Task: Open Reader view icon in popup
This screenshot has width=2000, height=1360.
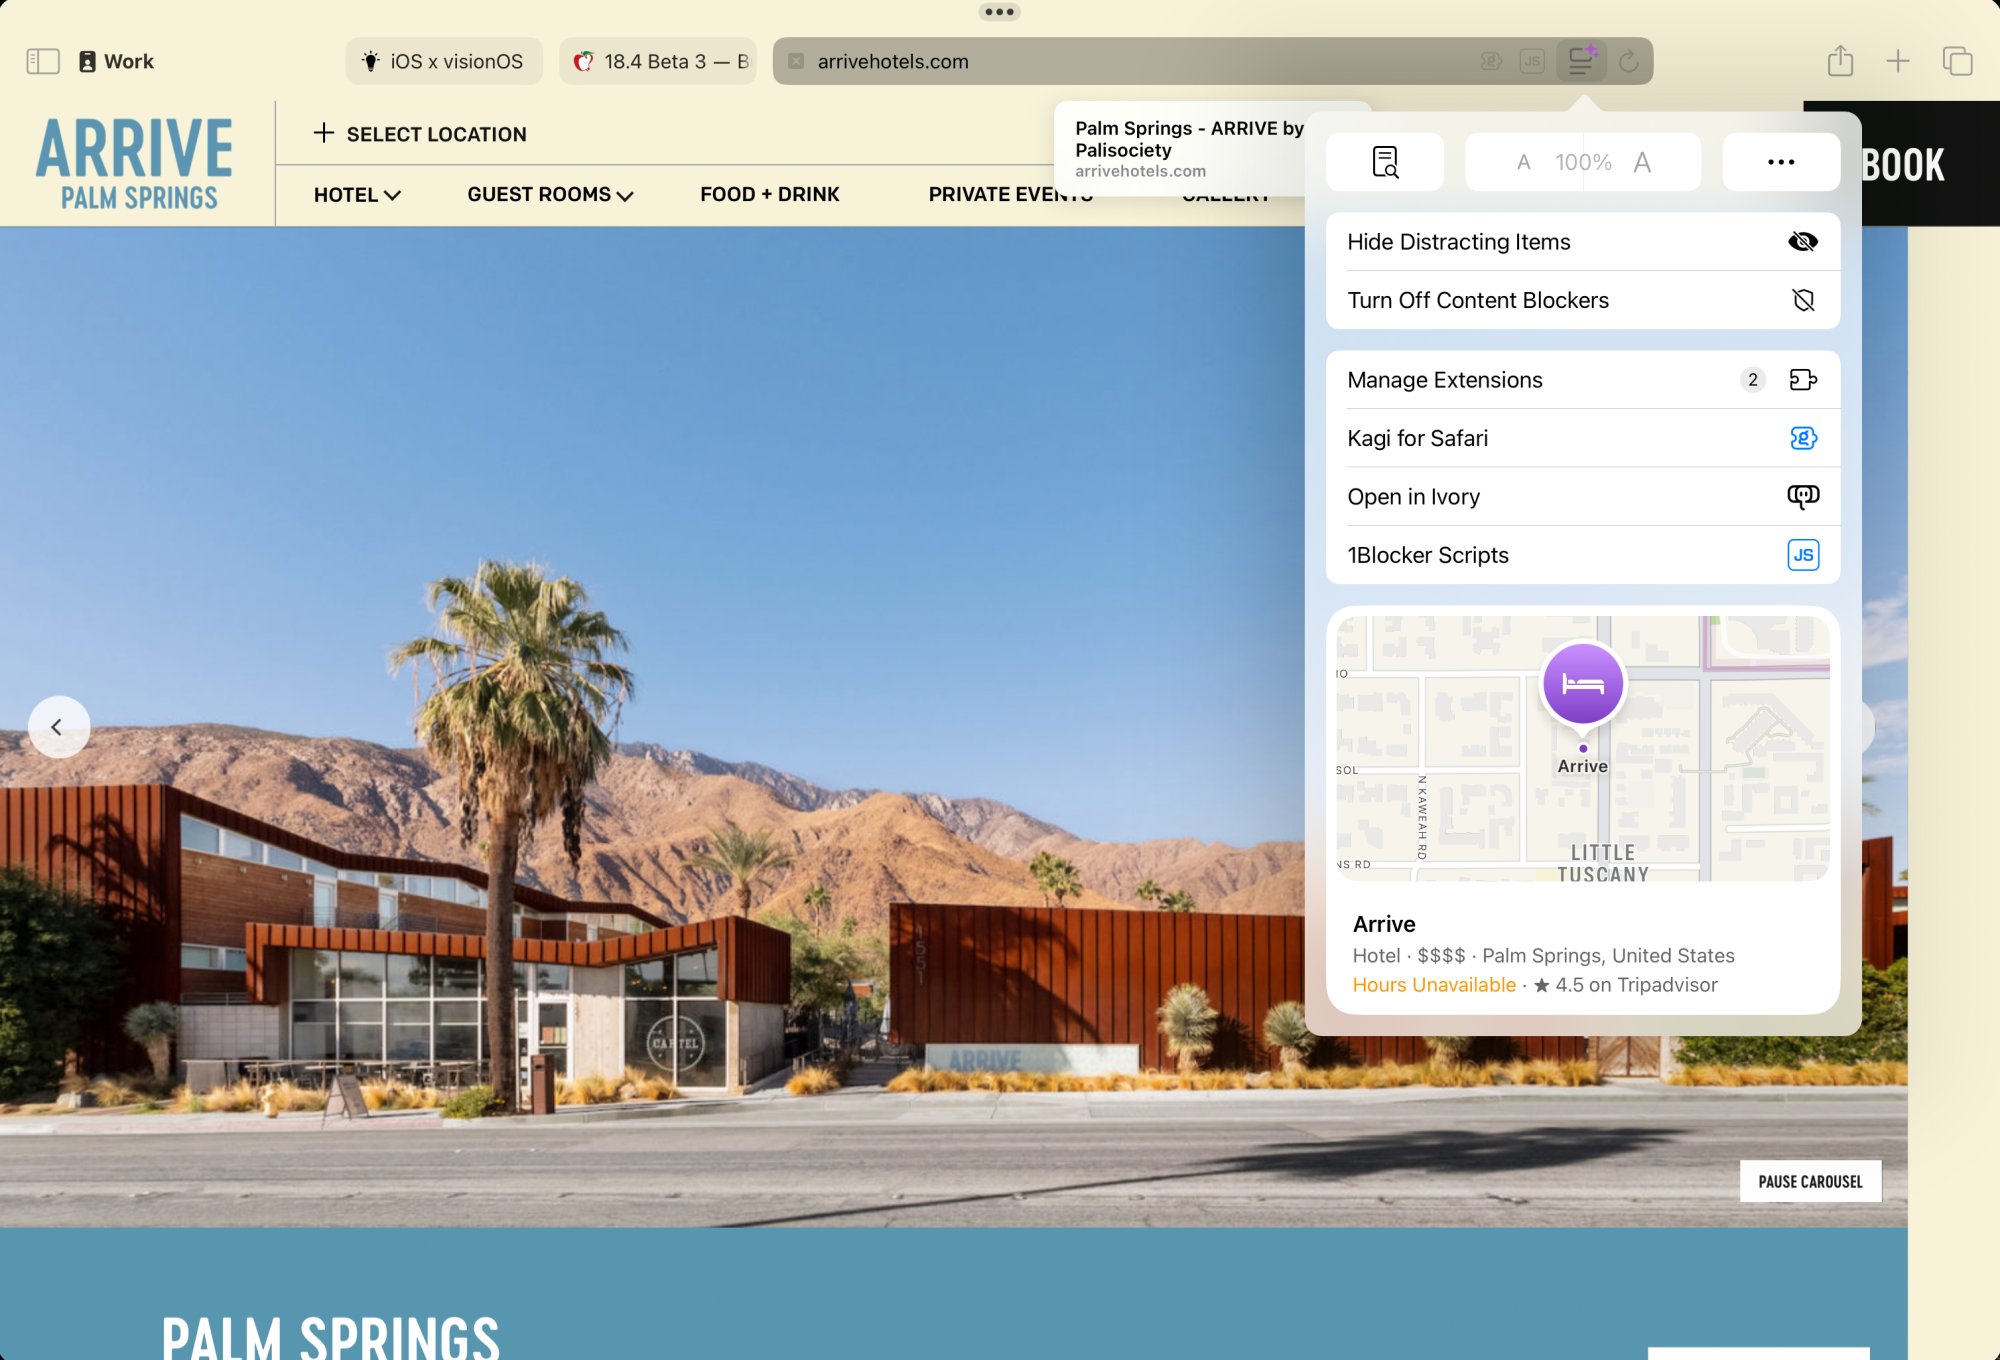Action: click(x=1384, y=162)
